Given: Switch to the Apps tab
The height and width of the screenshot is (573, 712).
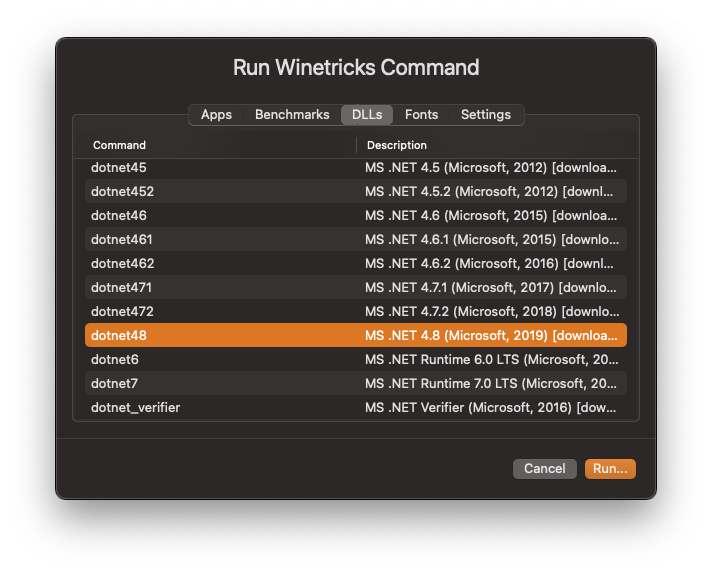Looking at the screenshot, I should click(x=216, y=115).
